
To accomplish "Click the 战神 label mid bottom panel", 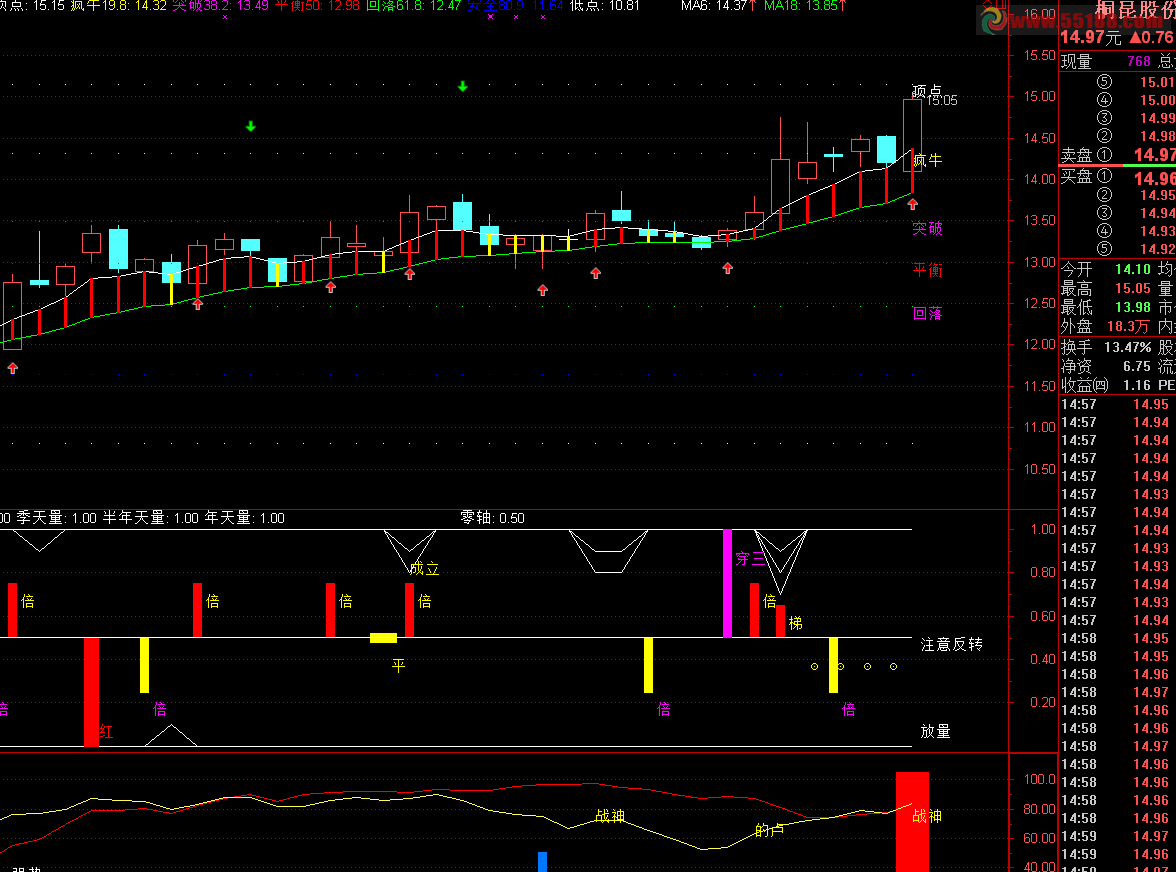I will pos(609,816).
